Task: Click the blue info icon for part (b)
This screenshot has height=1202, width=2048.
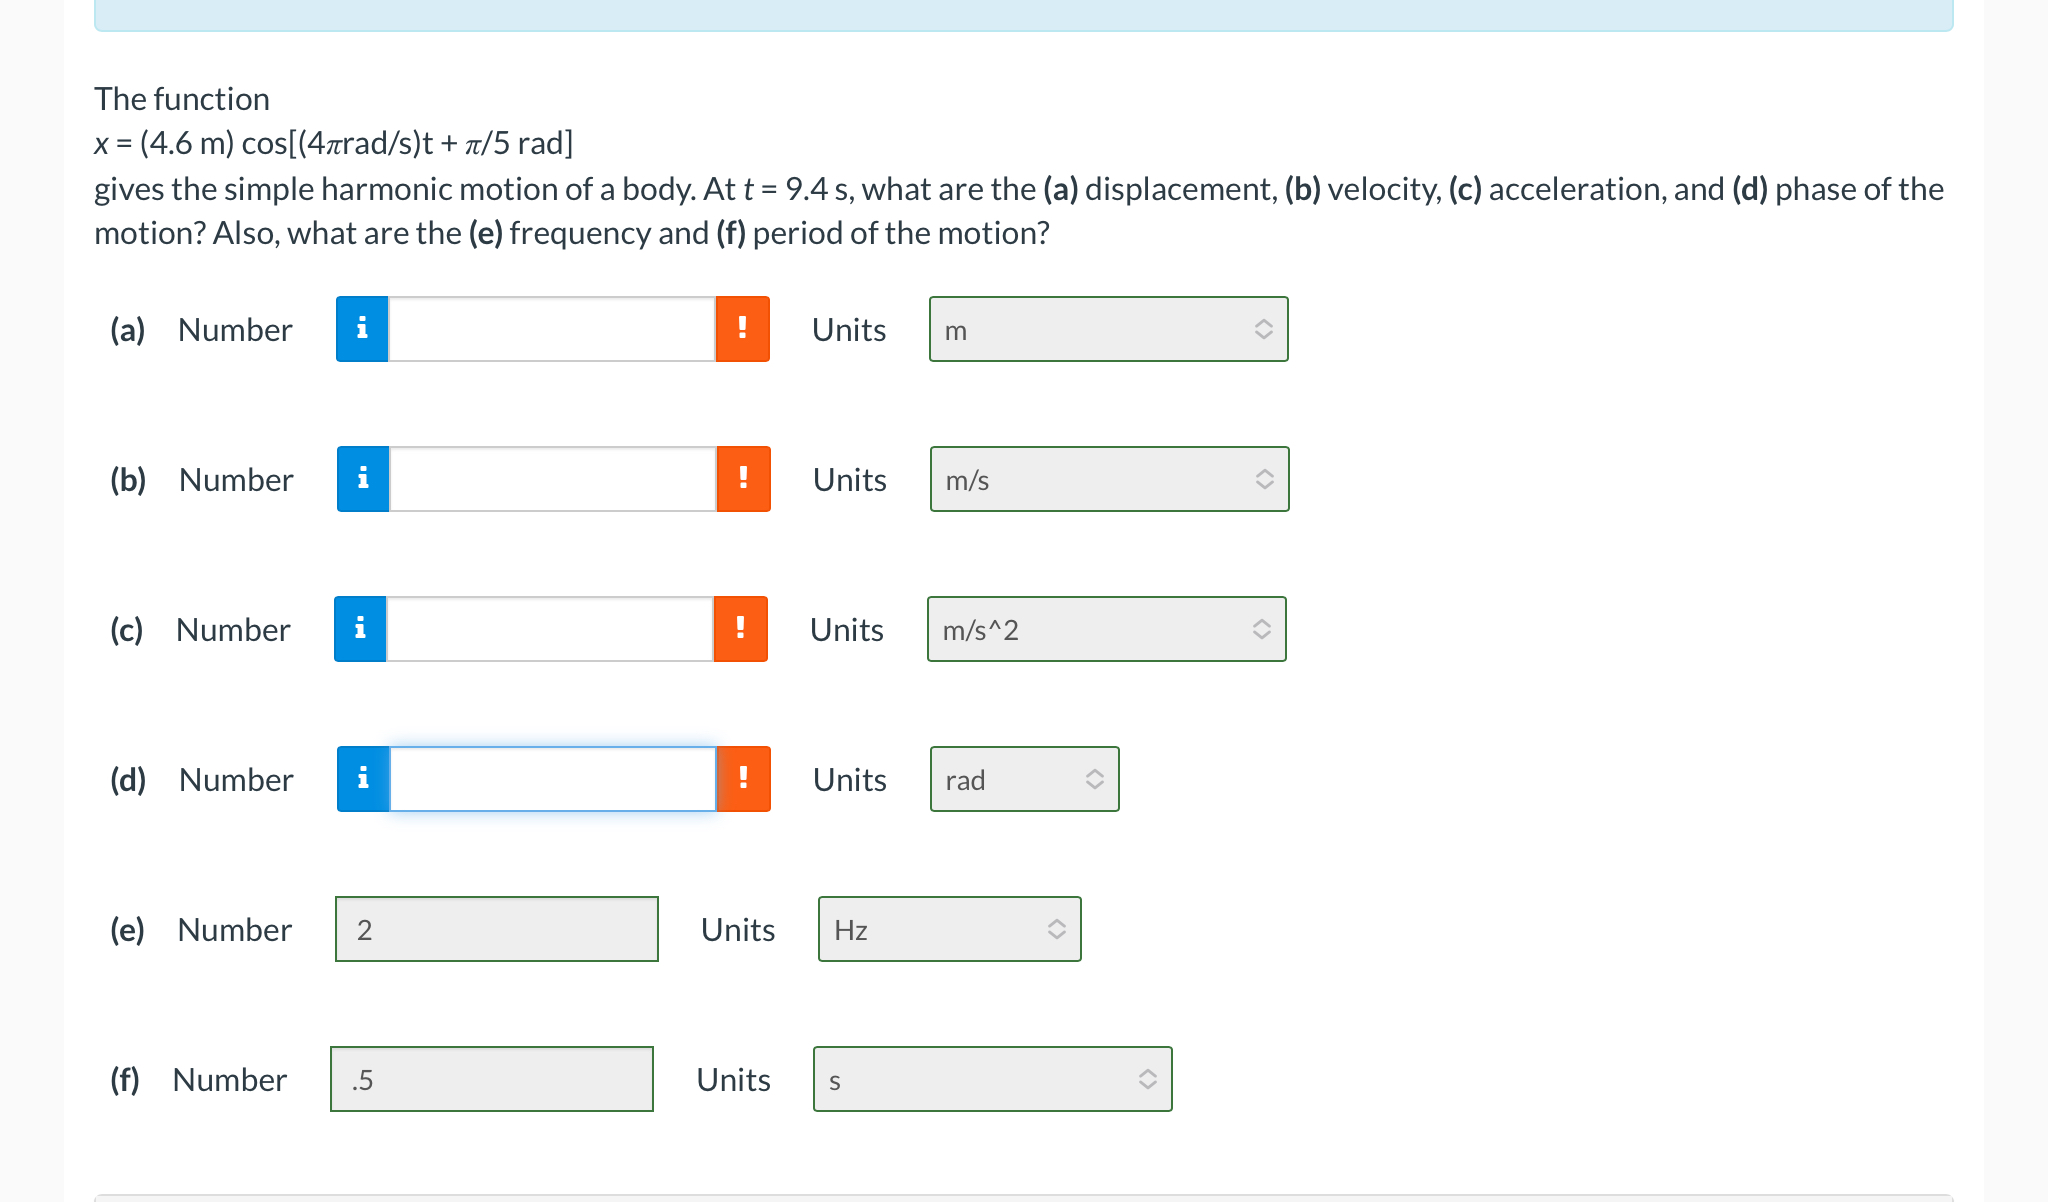Action: click(363, 479)
